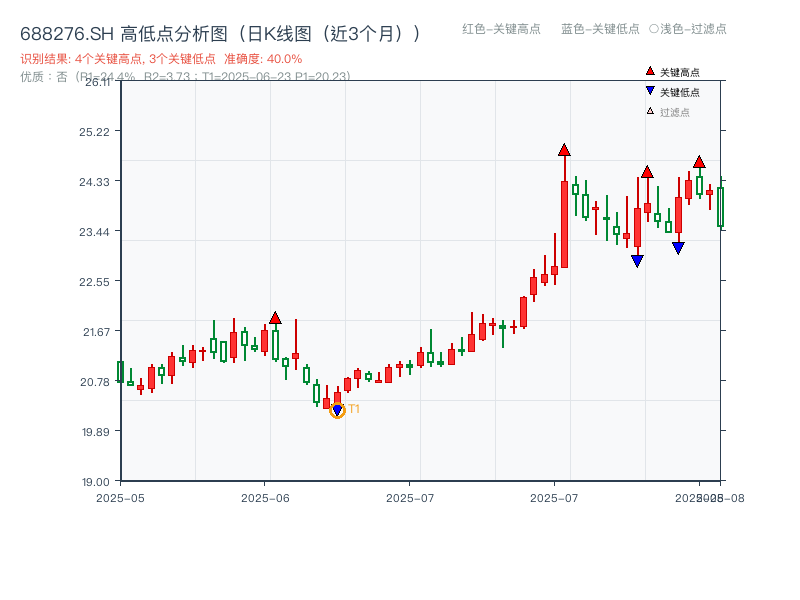
Task: Click the pale triangle icon beside 过滤点 legend
Action: click(648, 111)
